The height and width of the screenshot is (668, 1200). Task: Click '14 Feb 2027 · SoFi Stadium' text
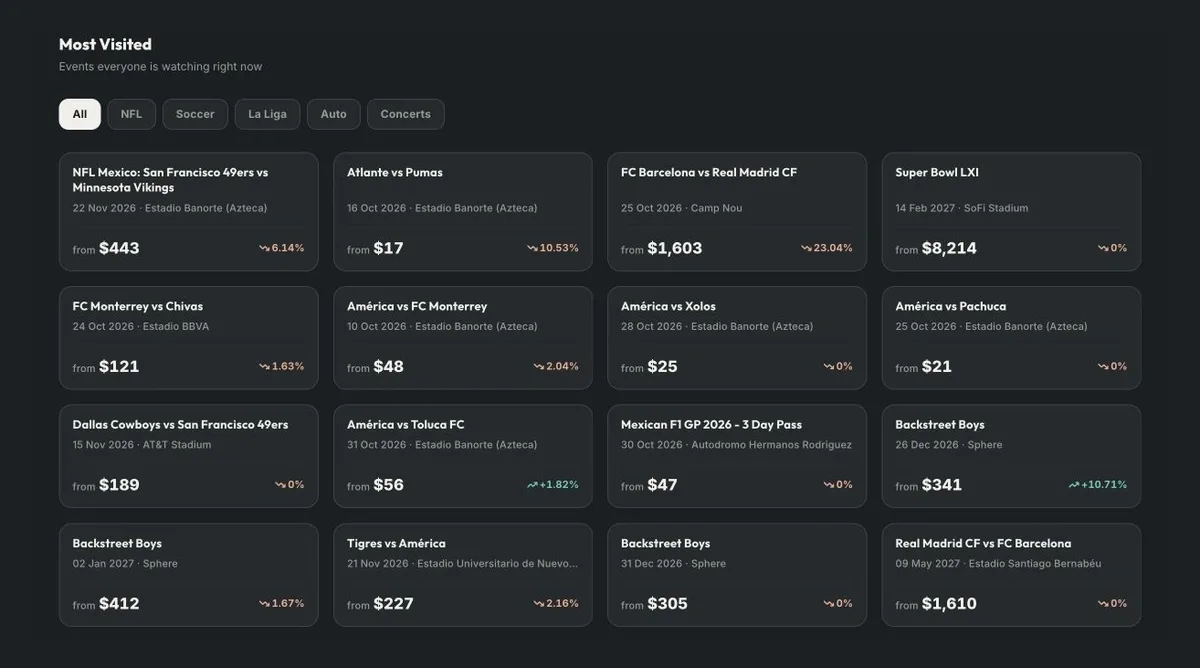click(x=961, y=208)
